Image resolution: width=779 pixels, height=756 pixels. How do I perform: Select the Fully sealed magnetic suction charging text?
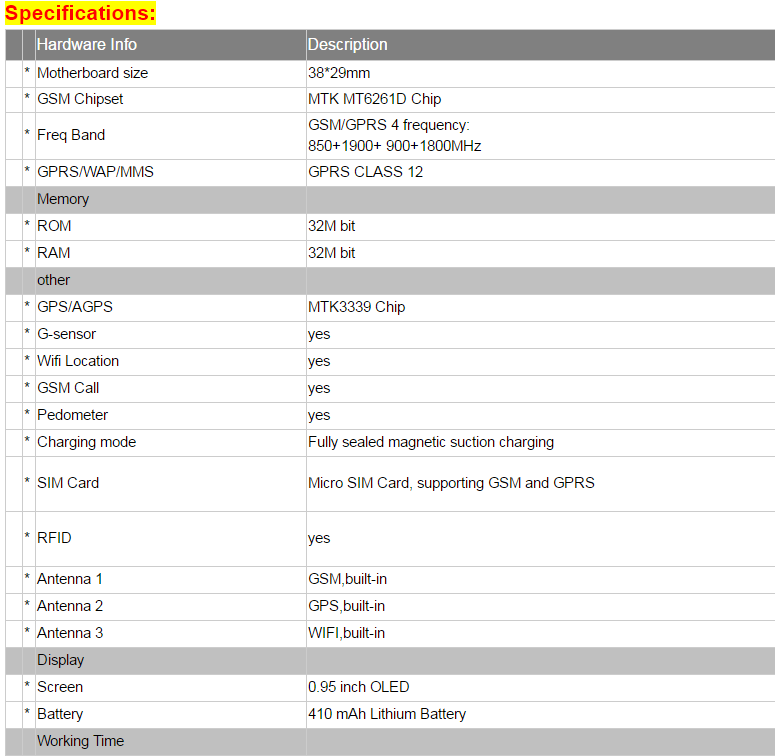pos(430,442)
